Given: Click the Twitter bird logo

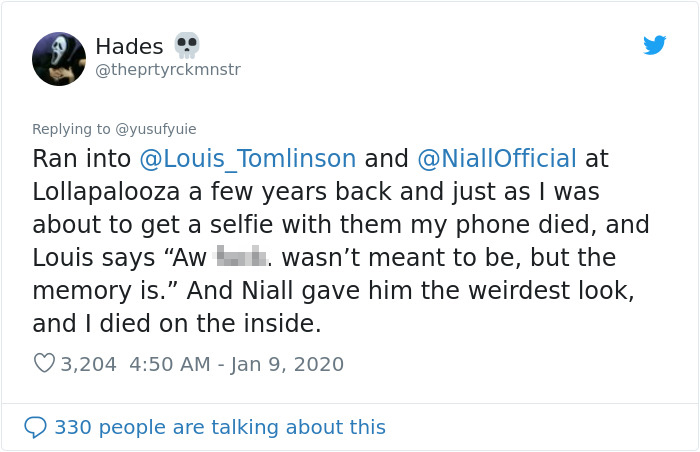Looking at the screenshot, I should [x=655, y=45].
